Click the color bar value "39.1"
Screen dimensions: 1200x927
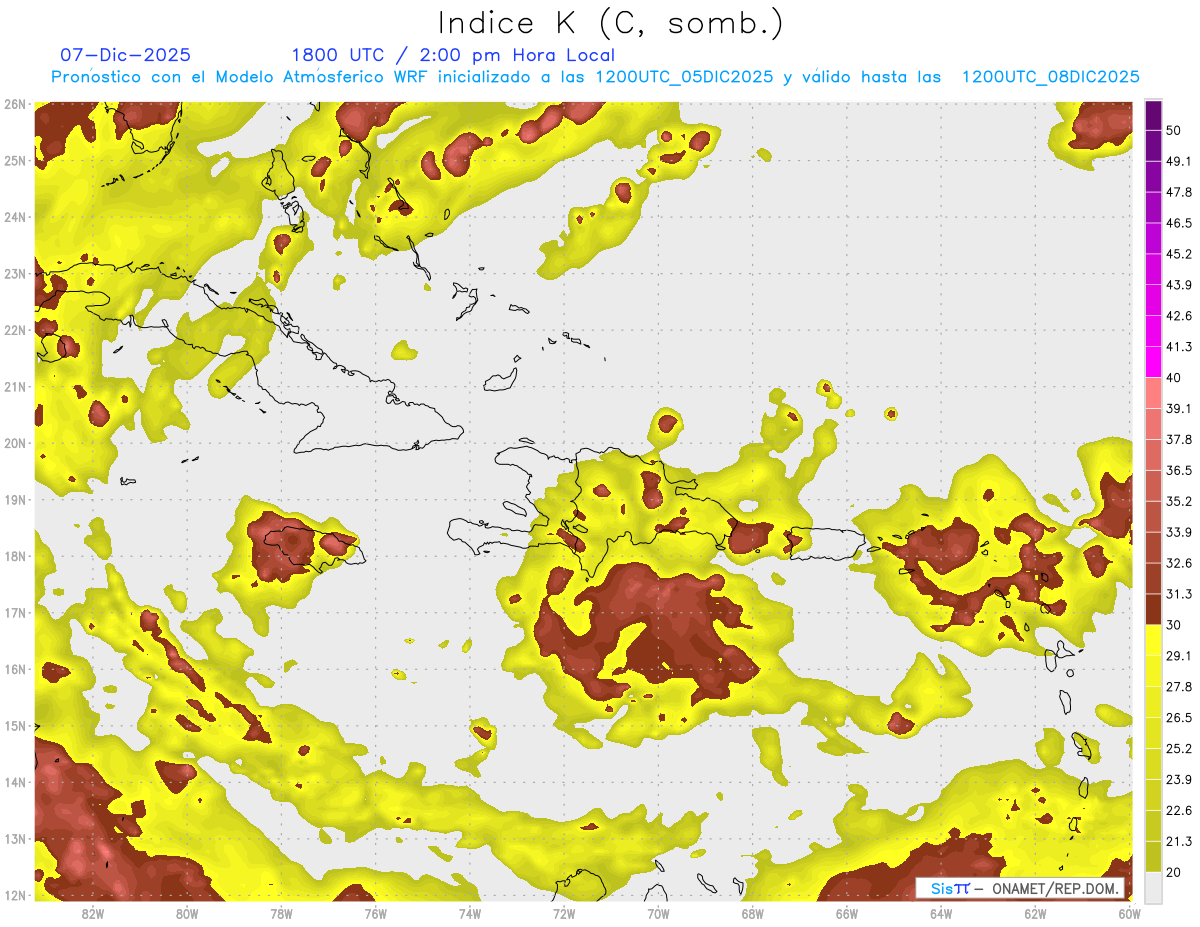[1179, 408]
